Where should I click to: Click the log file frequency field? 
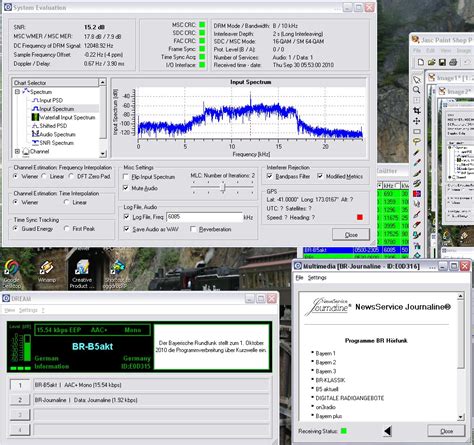[204, 217]
